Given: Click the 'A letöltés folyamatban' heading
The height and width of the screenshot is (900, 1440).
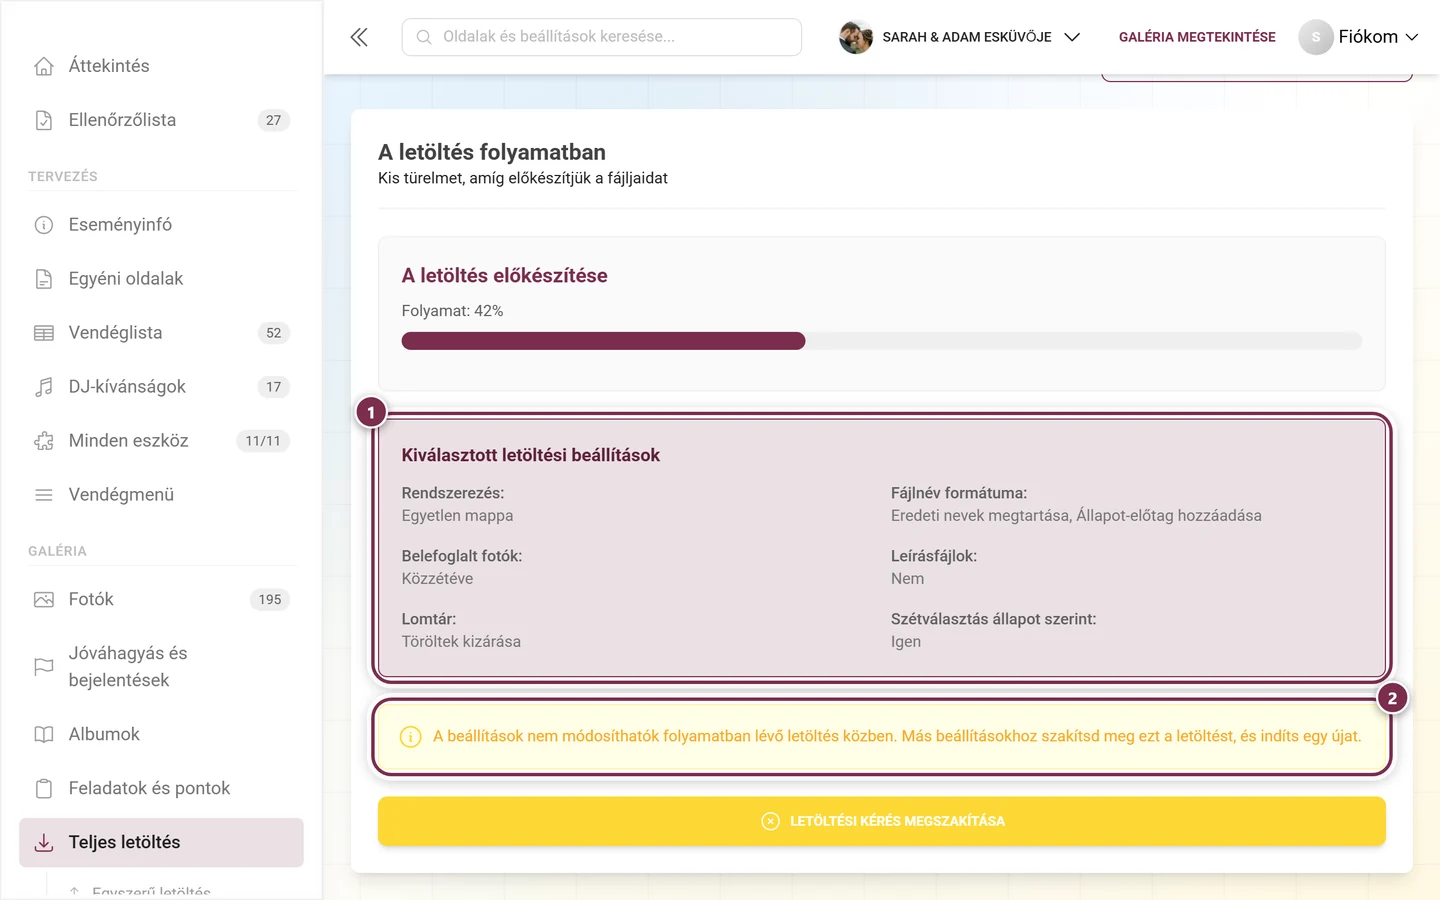Looking at the screenshot, I should coord(492,152).
